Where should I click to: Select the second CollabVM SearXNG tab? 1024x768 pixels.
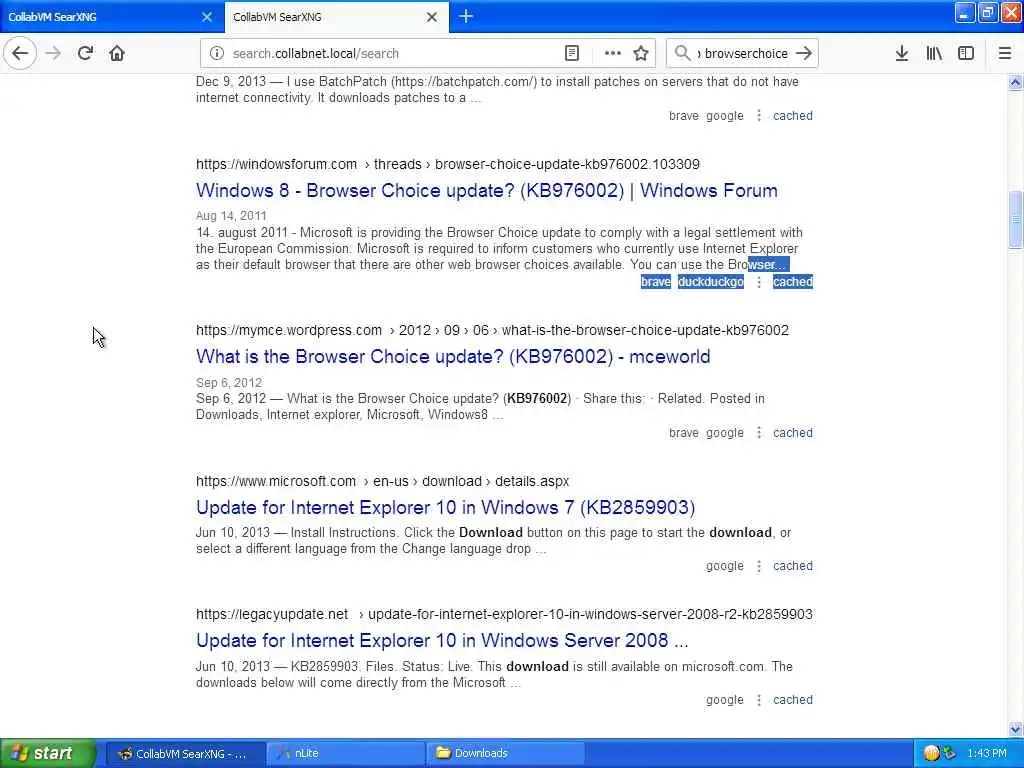coord(327,17)
